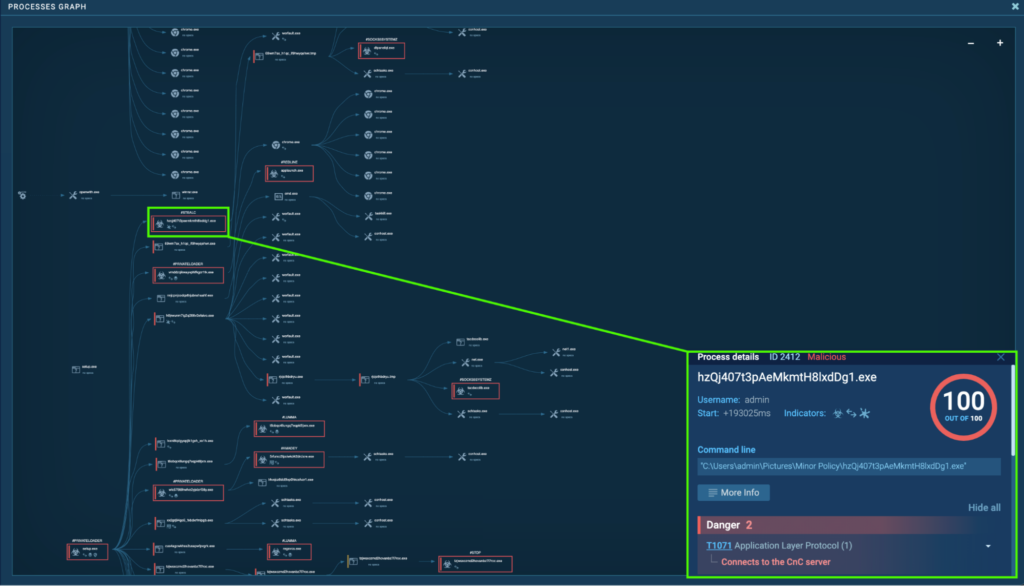Click the 100 out of 100 score circle
The height and width of the screenshot is (586, 1024).
[x=963, y=406]
